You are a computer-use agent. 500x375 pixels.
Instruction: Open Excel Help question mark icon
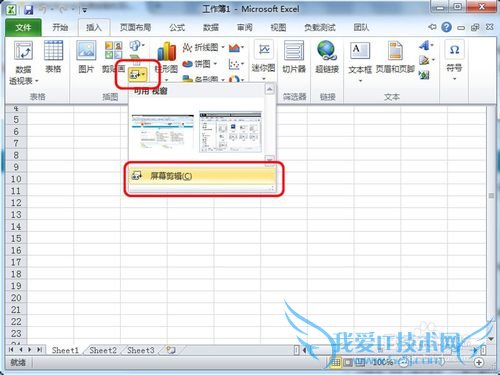click(x=446, y=27)
